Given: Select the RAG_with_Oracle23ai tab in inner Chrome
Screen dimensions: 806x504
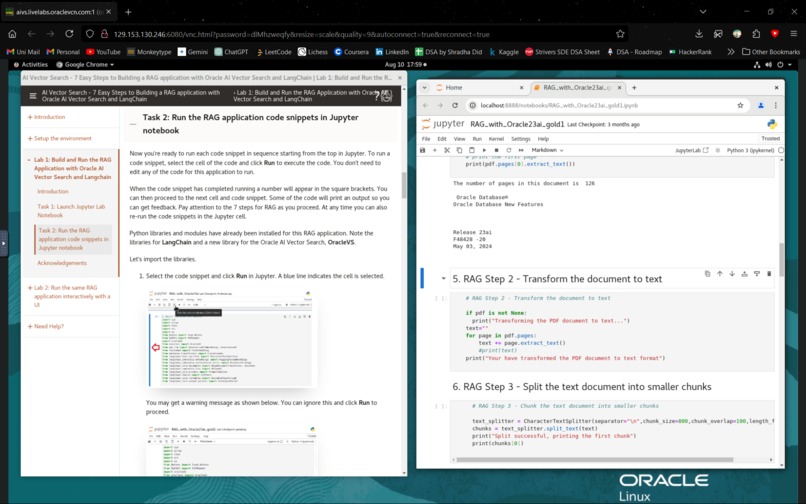Looking at the screenshot, I should click(577, 87).
